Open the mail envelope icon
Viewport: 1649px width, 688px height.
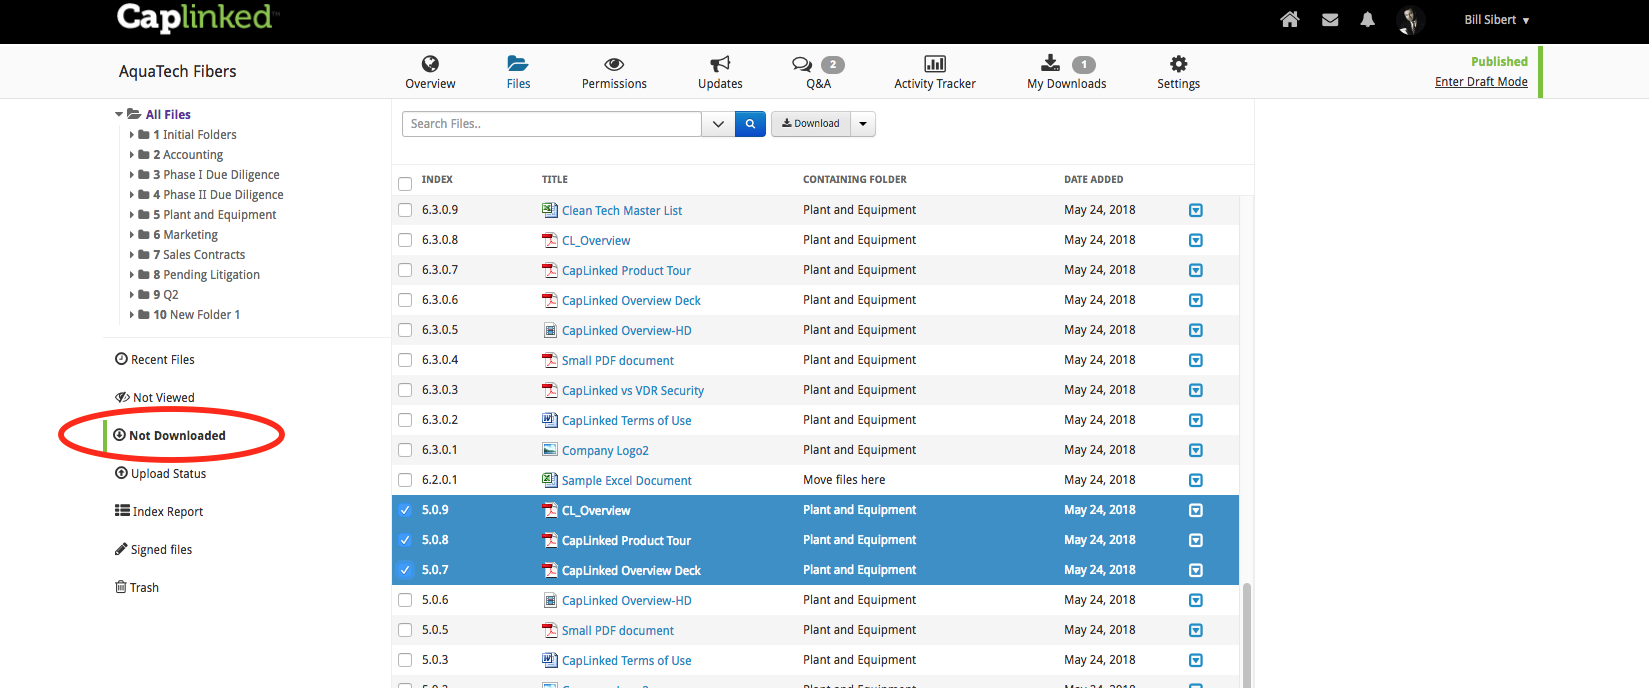pos(1330,19)
